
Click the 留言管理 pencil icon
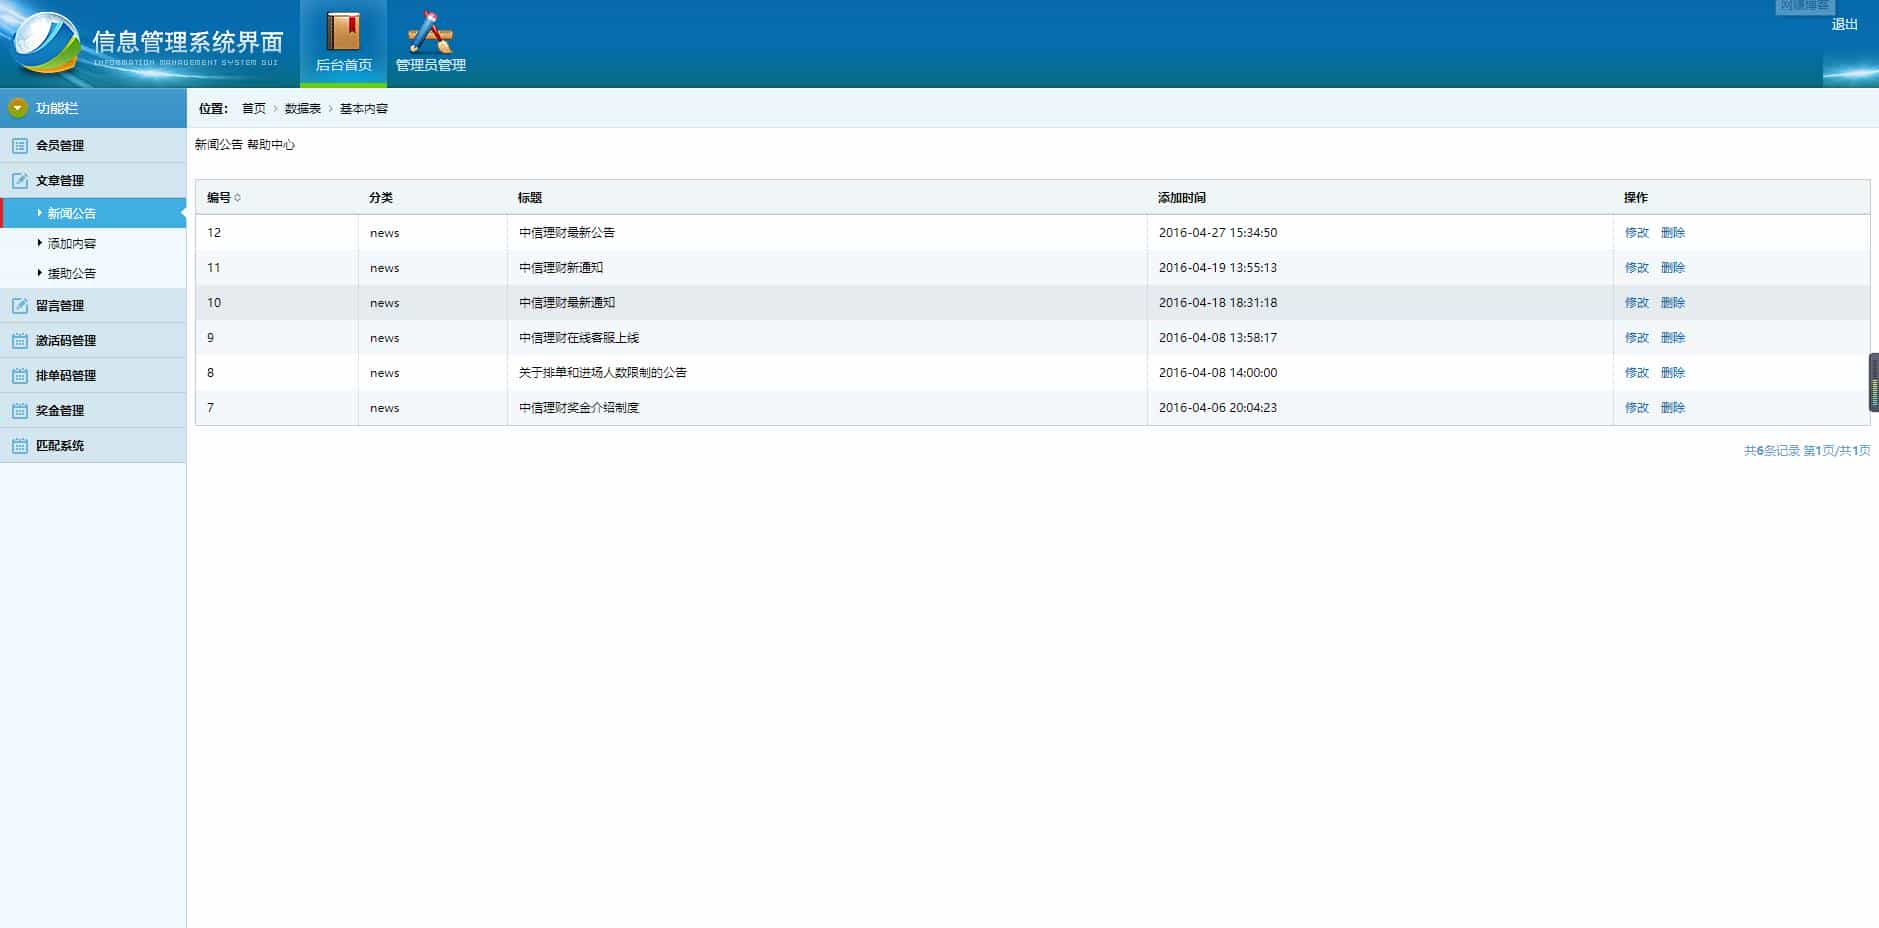18,305
